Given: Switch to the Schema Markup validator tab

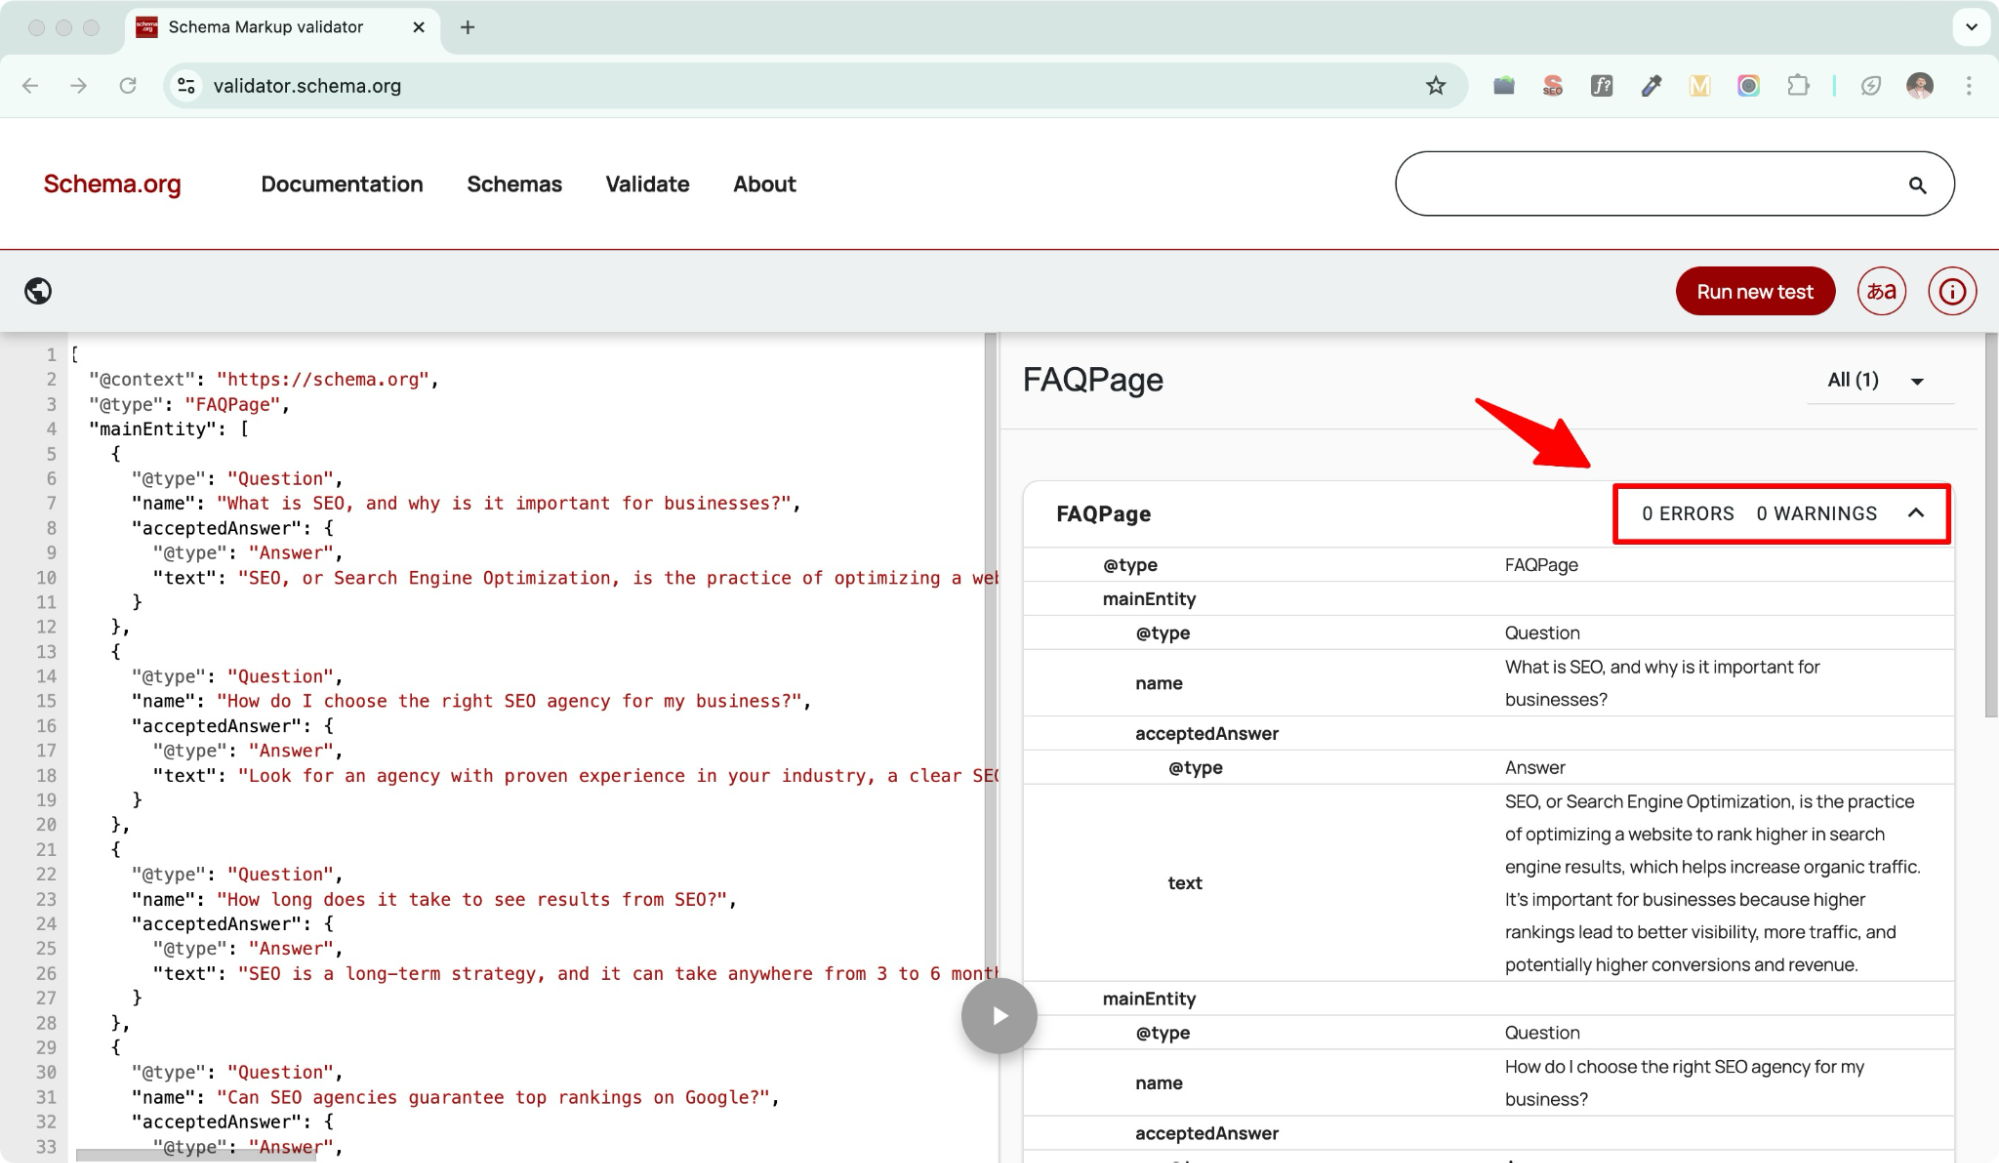Looking at the screenshot, I should [x=265, y=27].
